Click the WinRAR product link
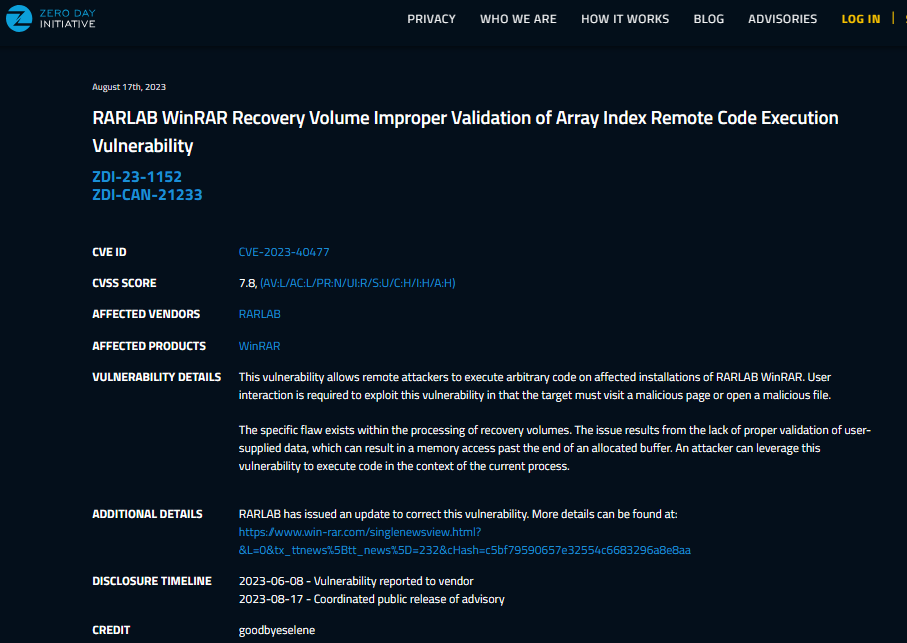This screenshot has height=643, width=907. pos(260,346)
